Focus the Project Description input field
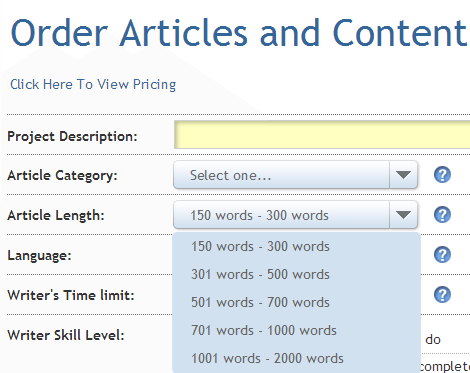 (x=322, y=135)
